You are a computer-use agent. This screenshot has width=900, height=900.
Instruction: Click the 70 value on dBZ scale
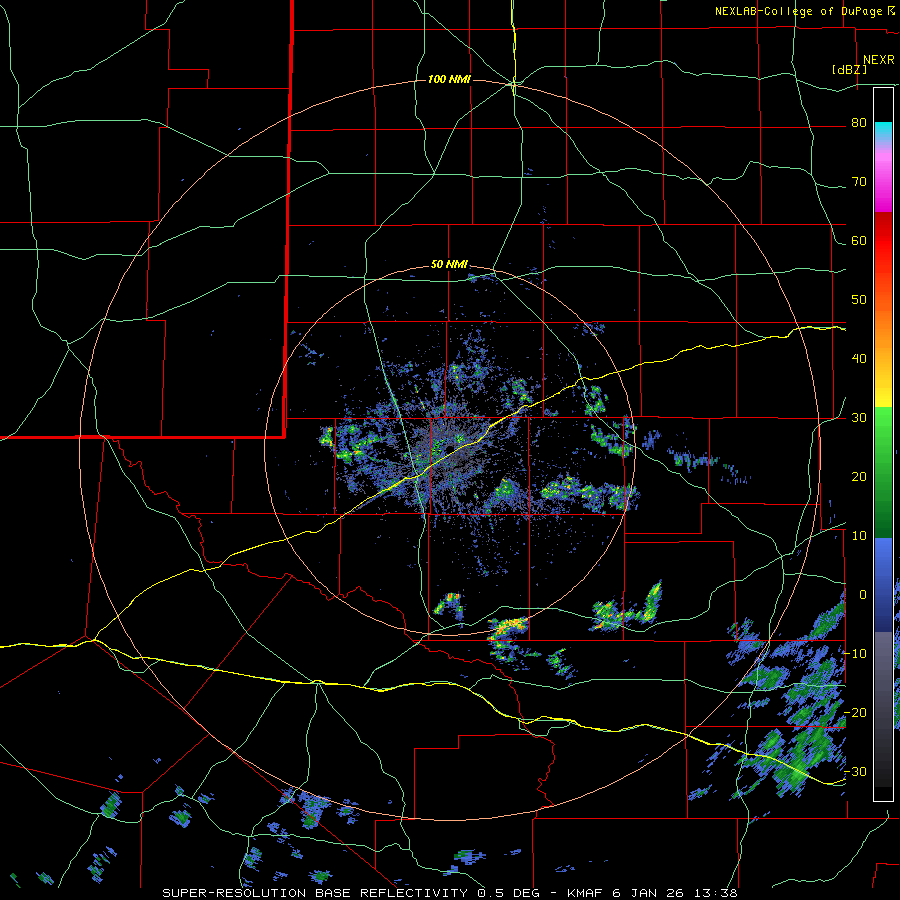(859, 182)
